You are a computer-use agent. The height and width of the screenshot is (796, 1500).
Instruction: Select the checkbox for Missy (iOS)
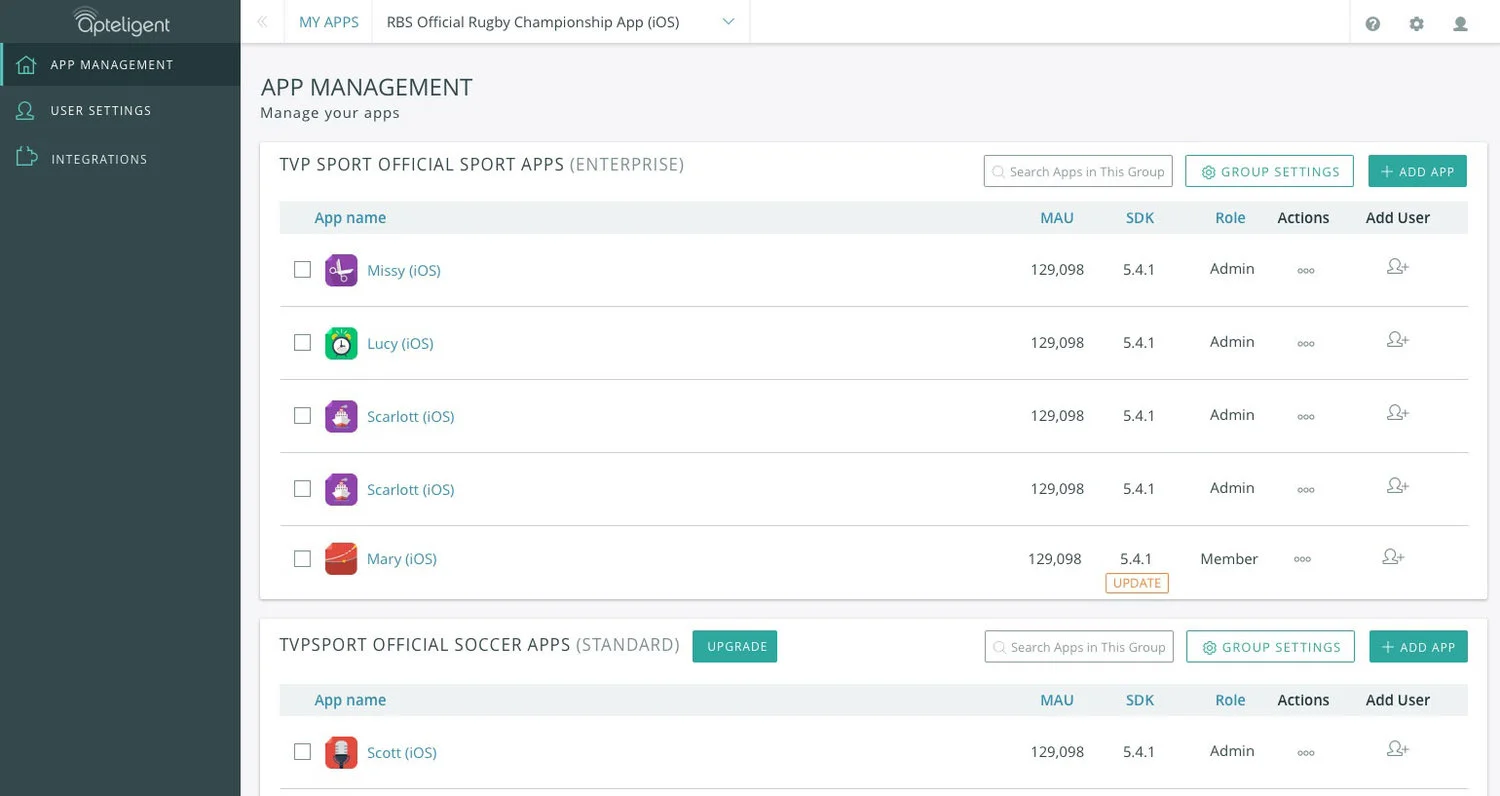[302, 270]
